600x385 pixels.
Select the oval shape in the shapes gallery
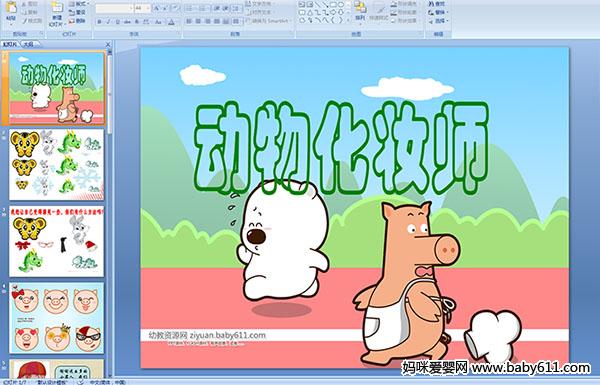click(342, 5)
